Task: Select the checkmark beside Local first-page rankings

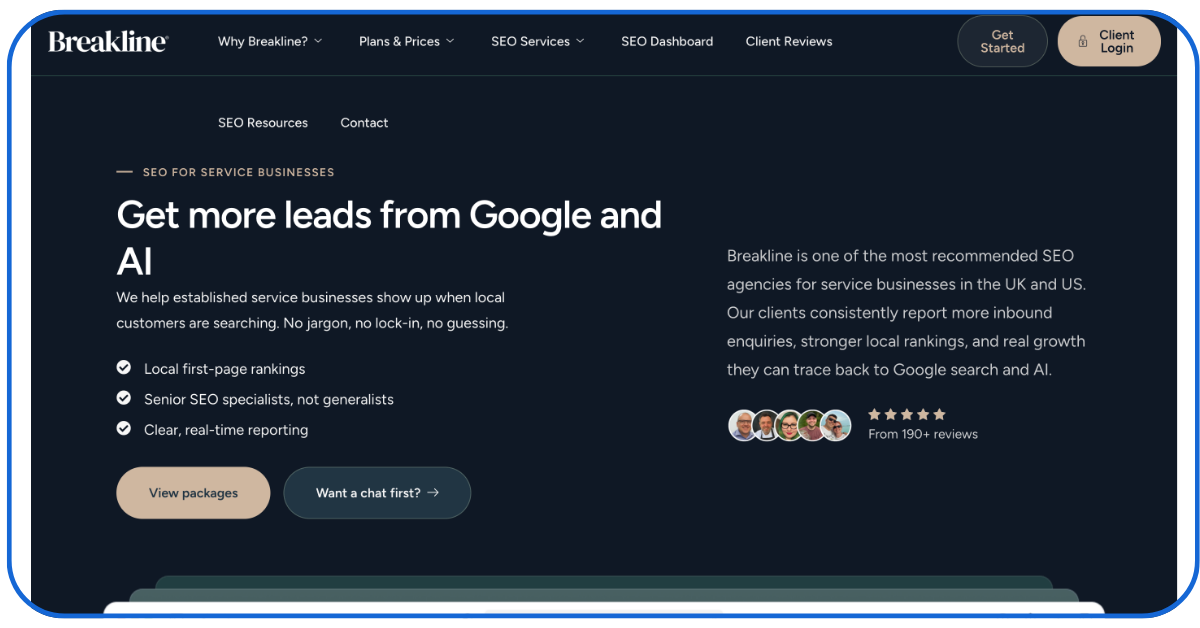Action: 124,368
